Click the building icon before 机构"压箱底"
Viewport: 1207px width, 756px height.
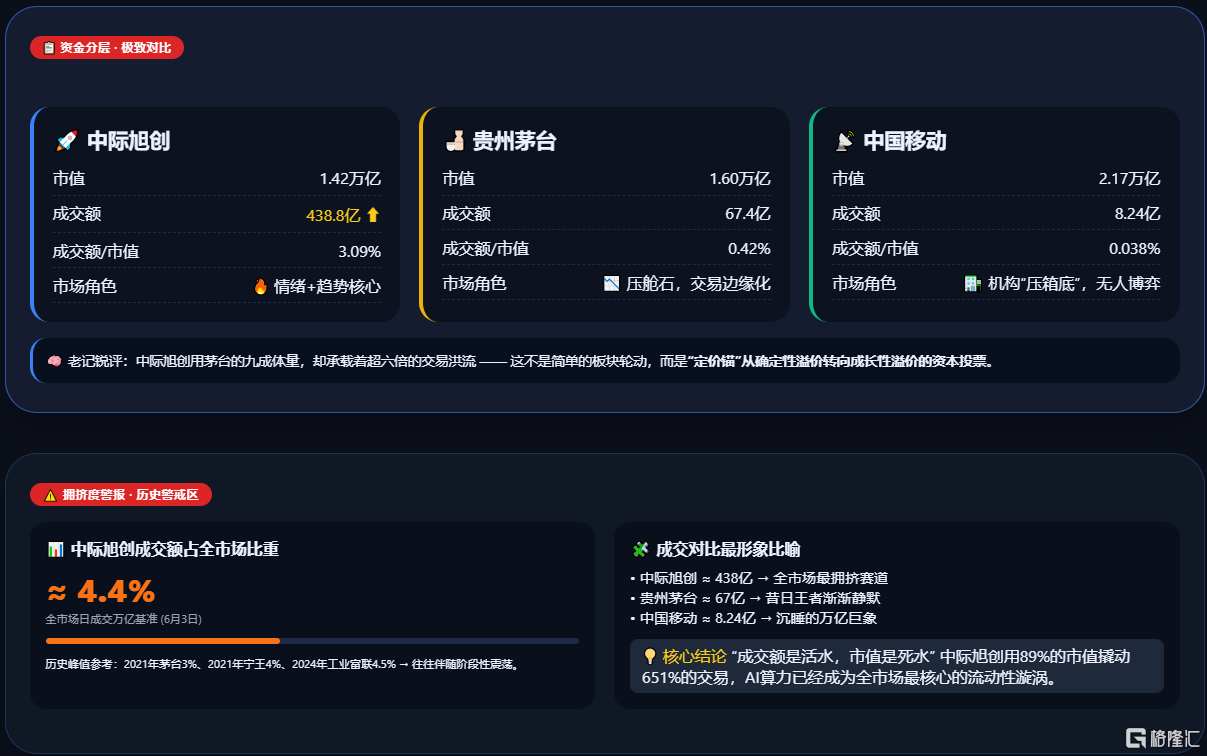tap(972, 283)
